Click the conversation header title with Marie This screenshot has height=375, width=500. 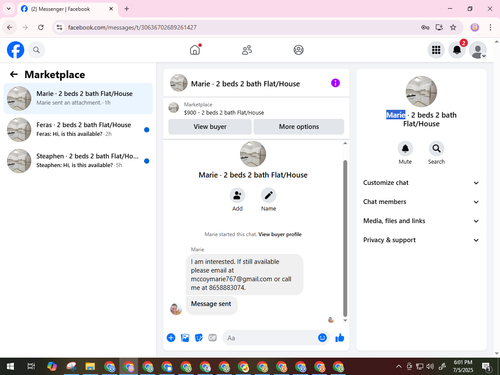coord(245,84)
